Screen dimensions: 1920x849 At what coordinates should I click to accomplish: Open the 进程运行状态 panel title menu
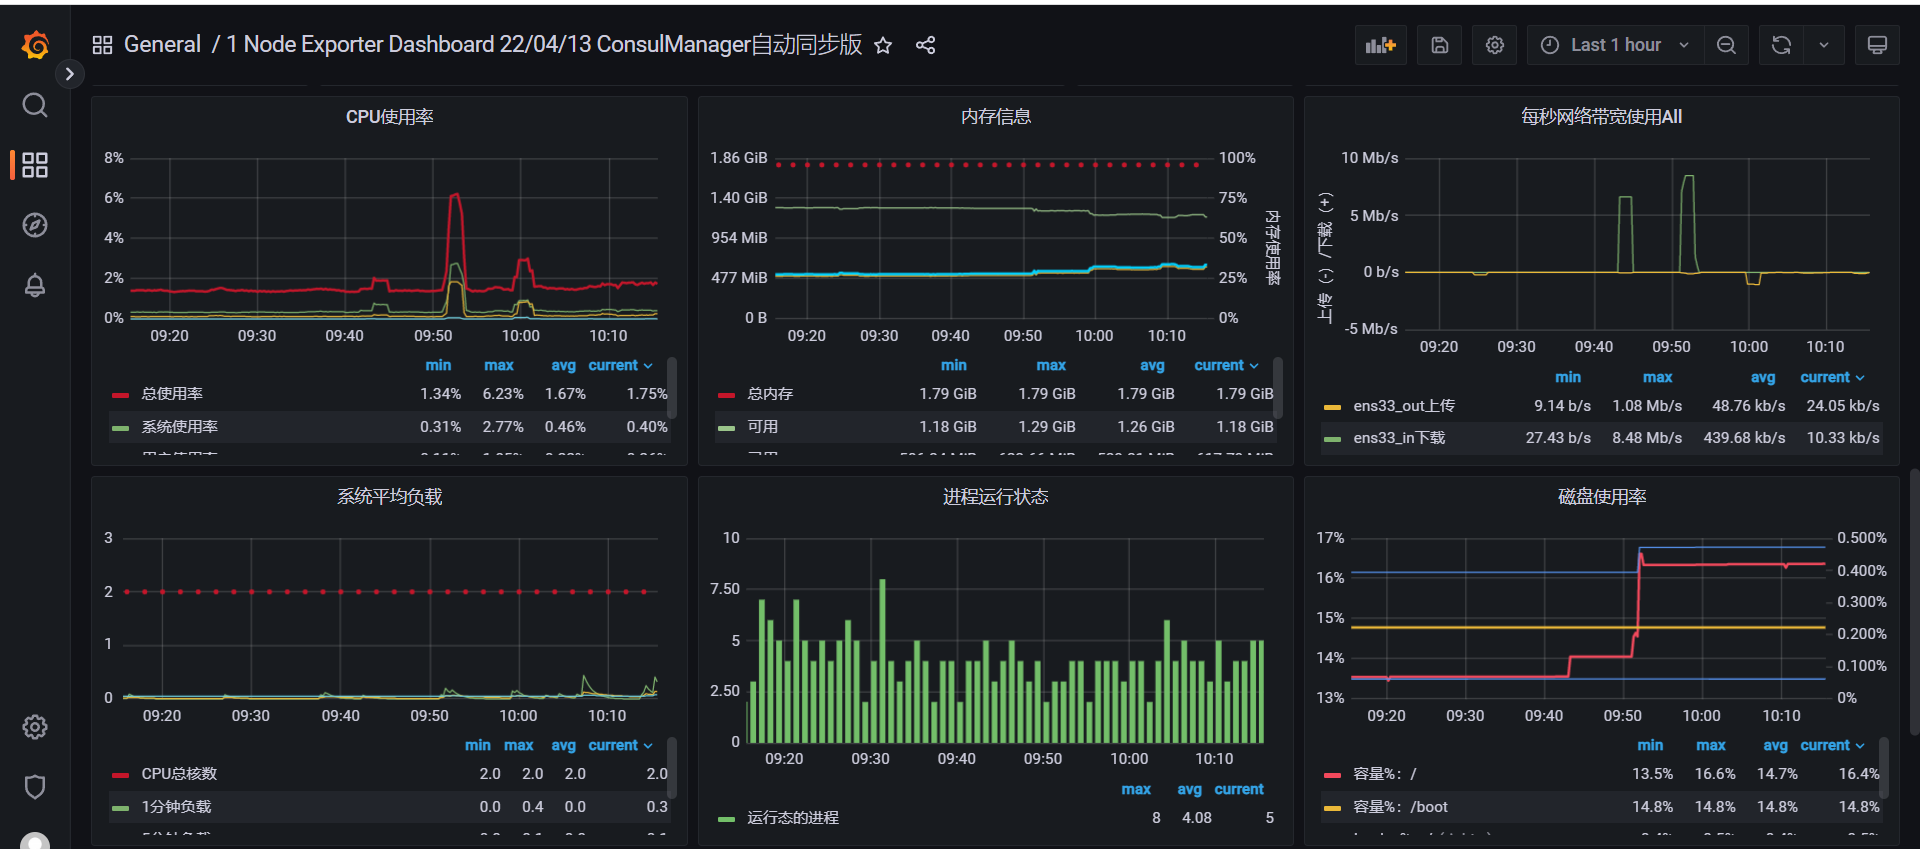[996, 497]
